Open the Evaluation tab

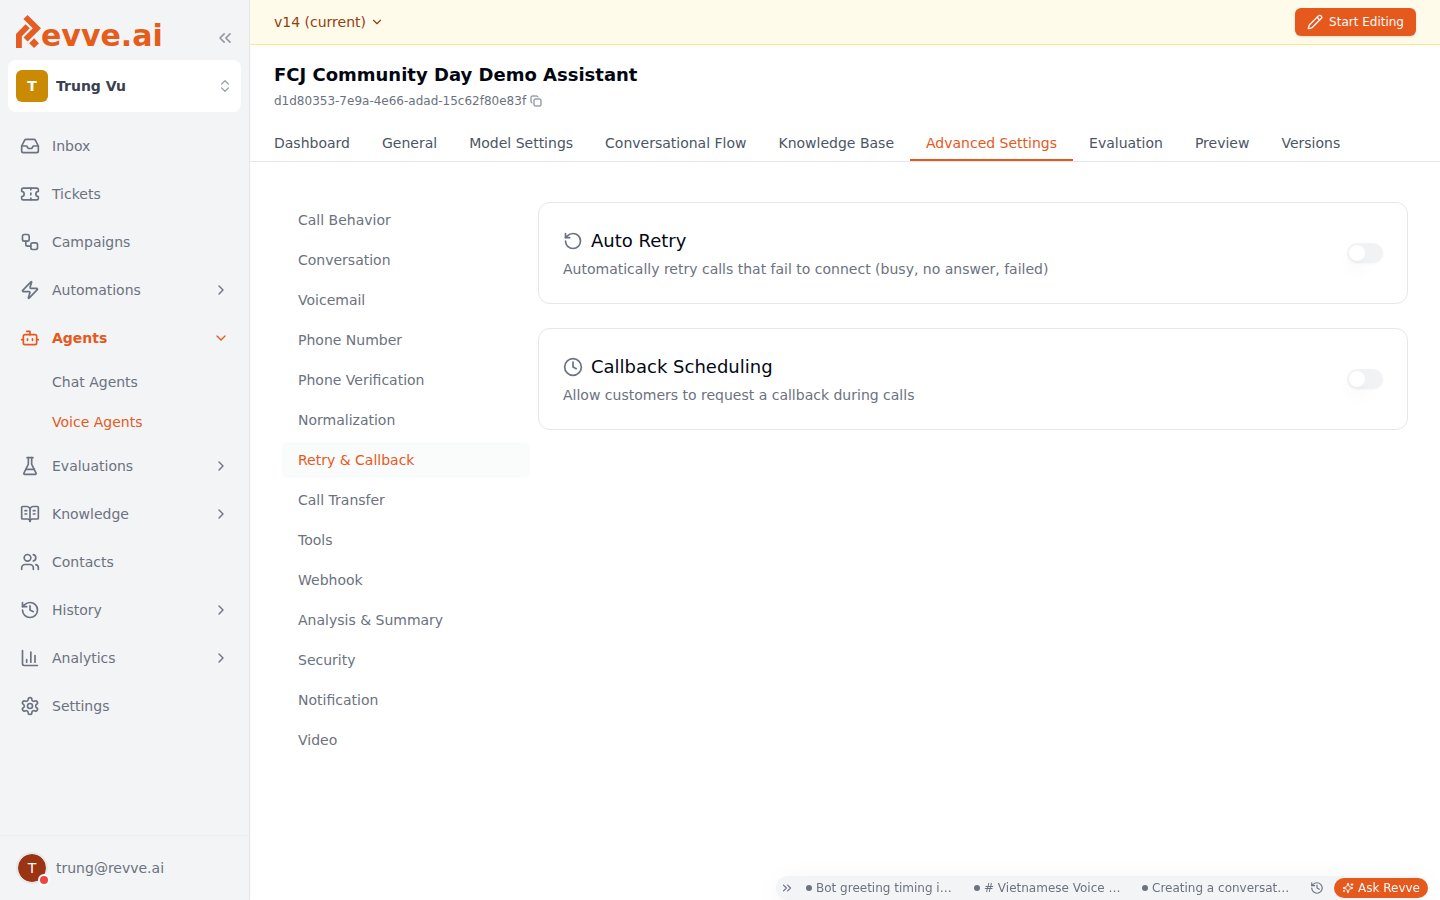[x=1126, y=143]
